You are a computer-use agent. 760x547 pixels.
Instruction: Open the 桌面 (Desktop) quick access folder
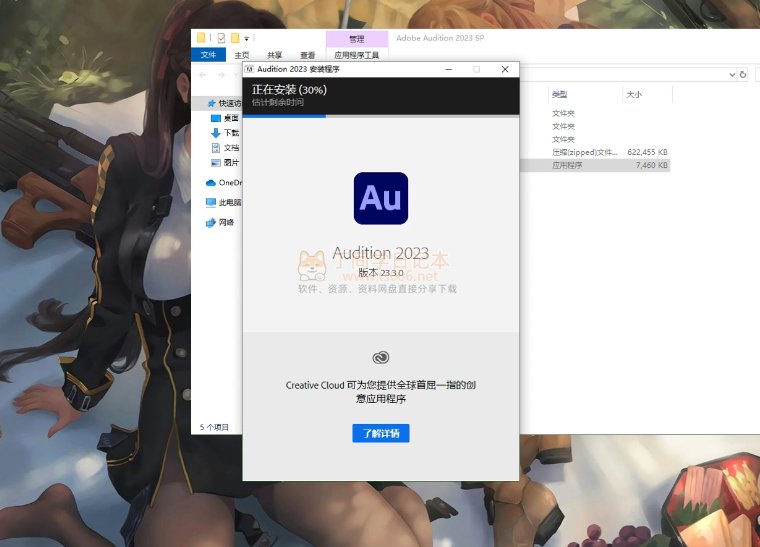230,118
